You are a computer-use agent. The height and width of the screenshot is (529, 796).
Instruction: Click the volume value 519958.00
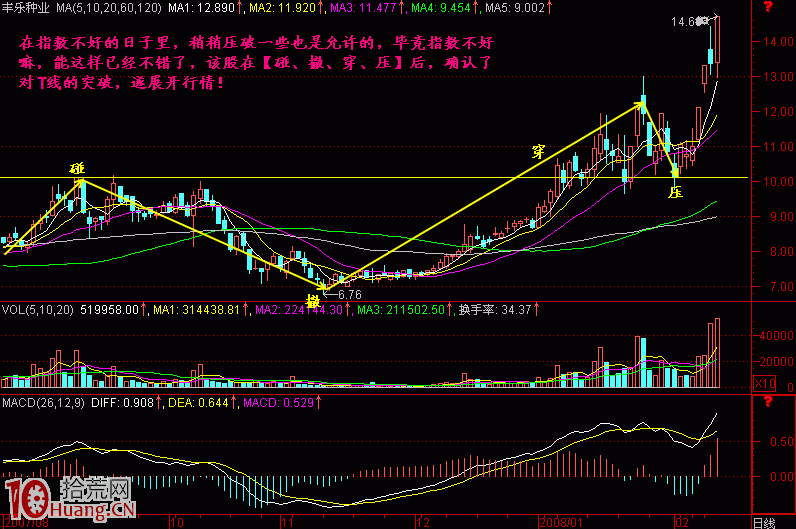tap(109, 309)
